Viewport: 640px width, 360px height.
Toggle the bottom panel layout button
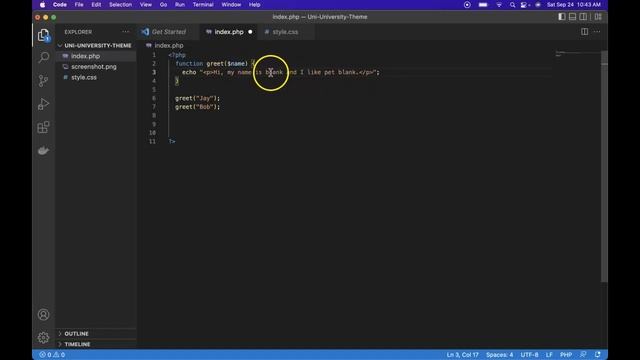point(572,17)
